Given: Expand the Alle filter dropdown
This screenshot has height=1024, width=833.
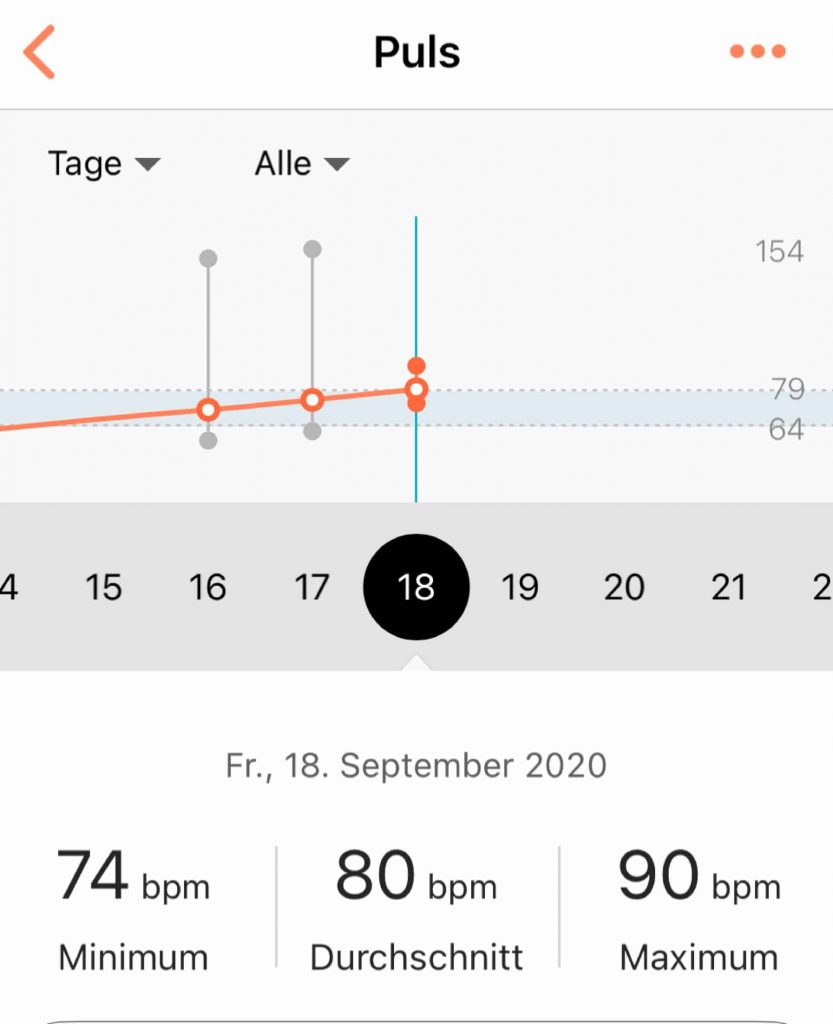Looking at the screenshot, I should click(x=302, y=163).
